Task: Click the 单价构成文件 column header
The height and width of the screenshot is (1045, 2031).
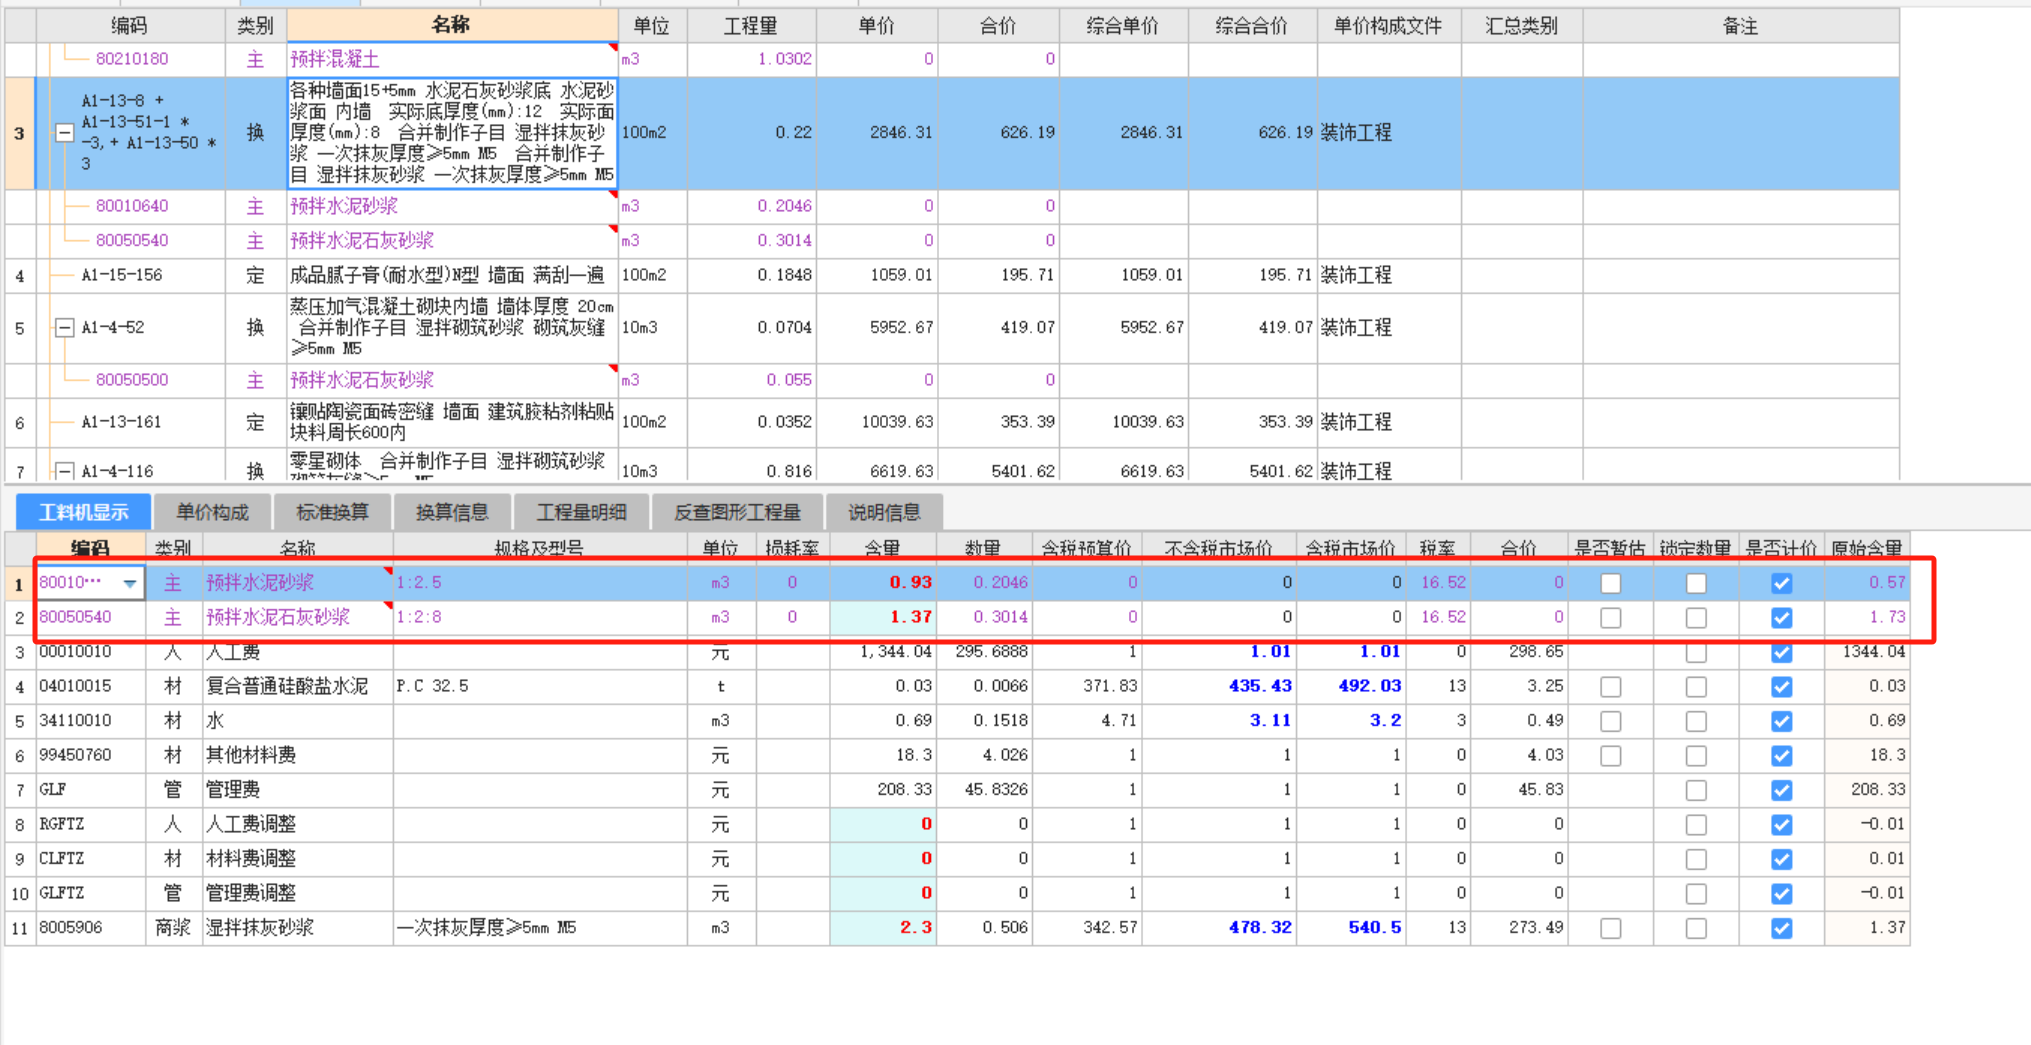Action: pos(1389,26)
